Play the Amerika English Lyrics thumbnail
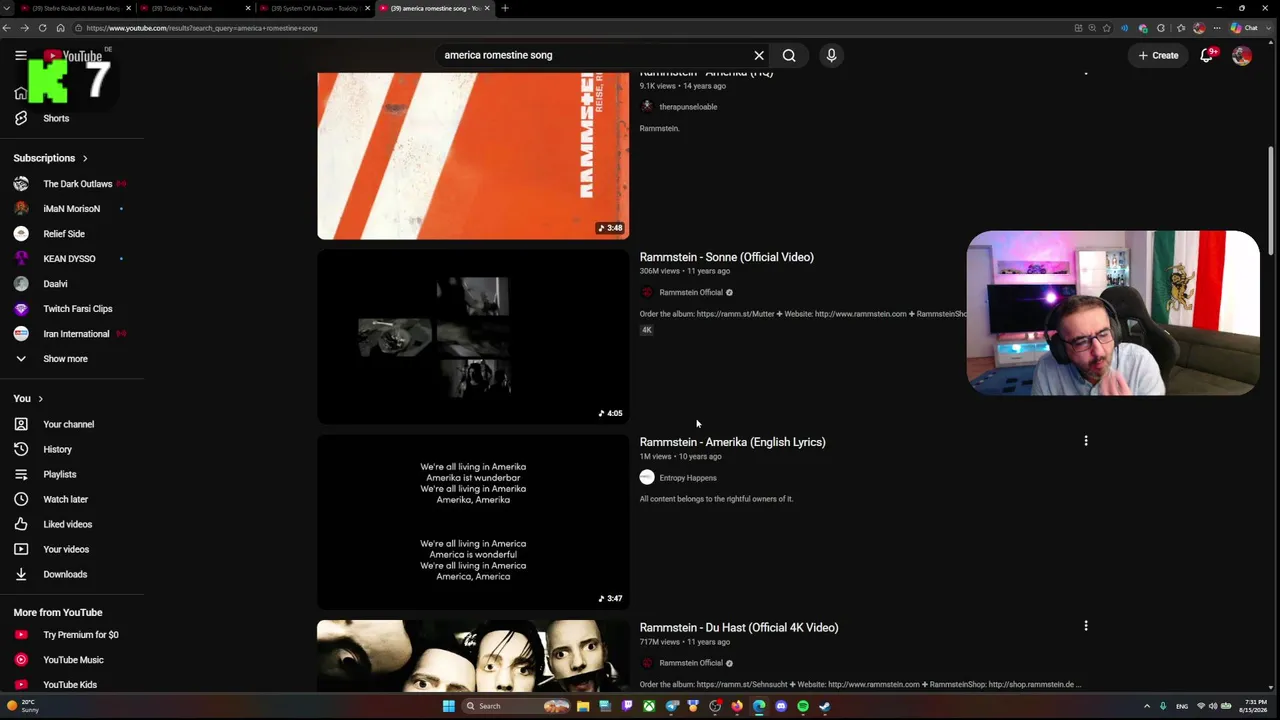The width and height of the screenshot is (1280, 720). coord(473,522)
